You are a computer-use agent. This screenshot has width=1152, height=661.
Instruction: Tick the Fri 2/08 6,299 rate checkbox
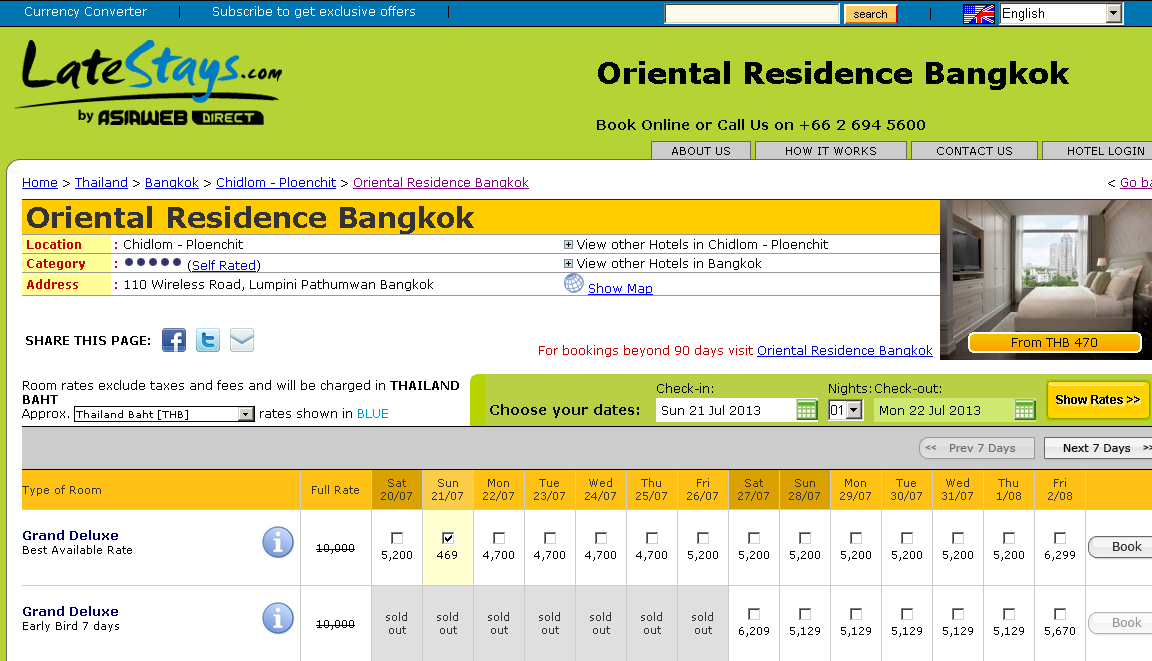(1060, 538)
